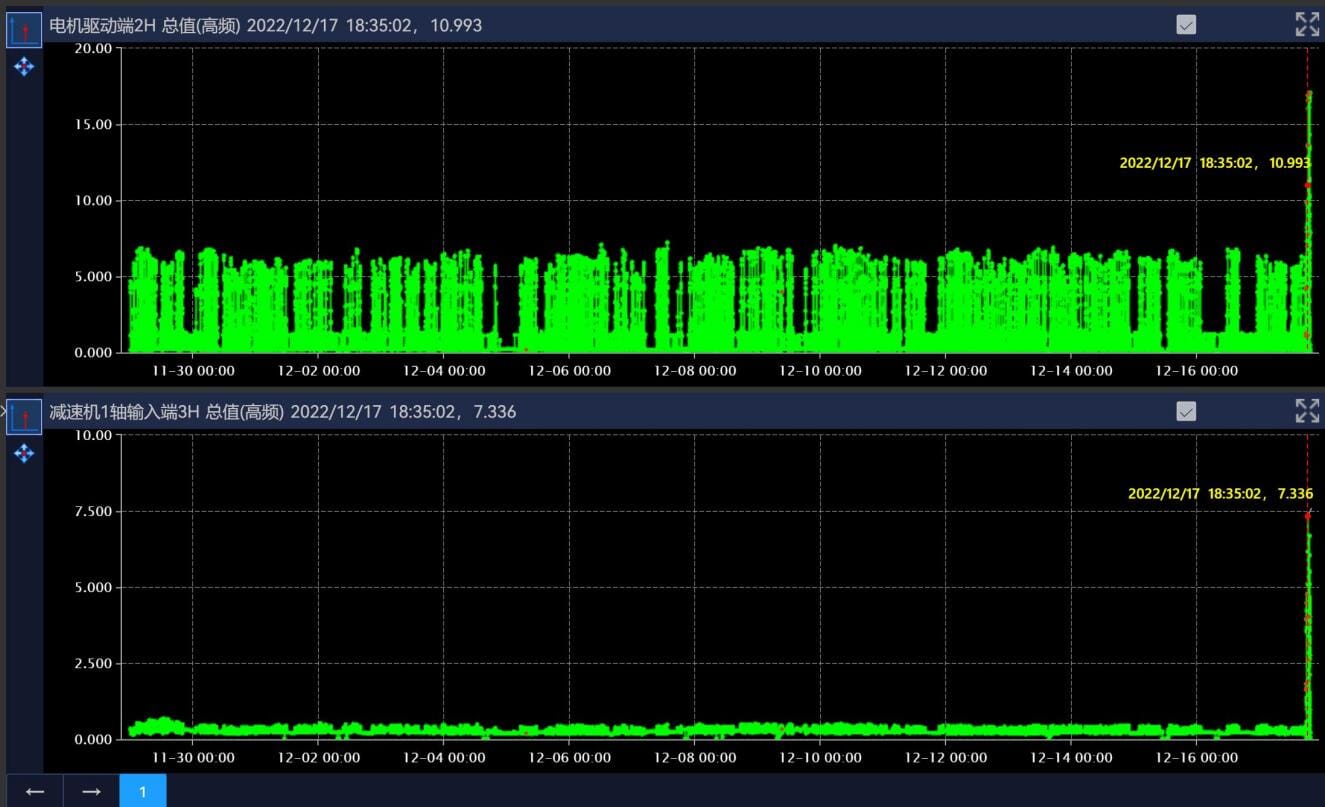Viewport: 1325px width, 807px height.
Task: Select the cursor tool on the 减速机1轴输入端3H chart
Action: click(24, 416)
